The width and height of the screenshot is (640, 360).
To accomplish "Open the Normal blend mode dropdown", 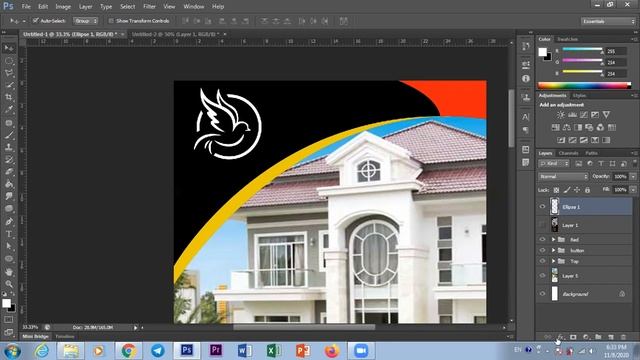I will click(x=563, y=177).
